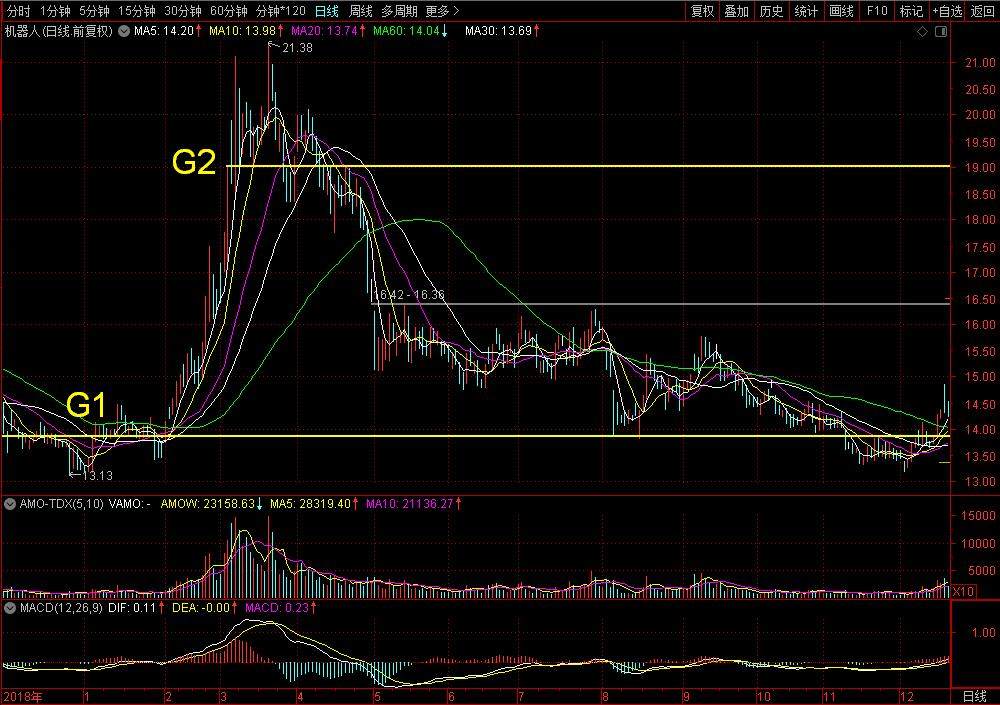
Task: Click the 16.50 price axis label
Action: pos(980,299)
